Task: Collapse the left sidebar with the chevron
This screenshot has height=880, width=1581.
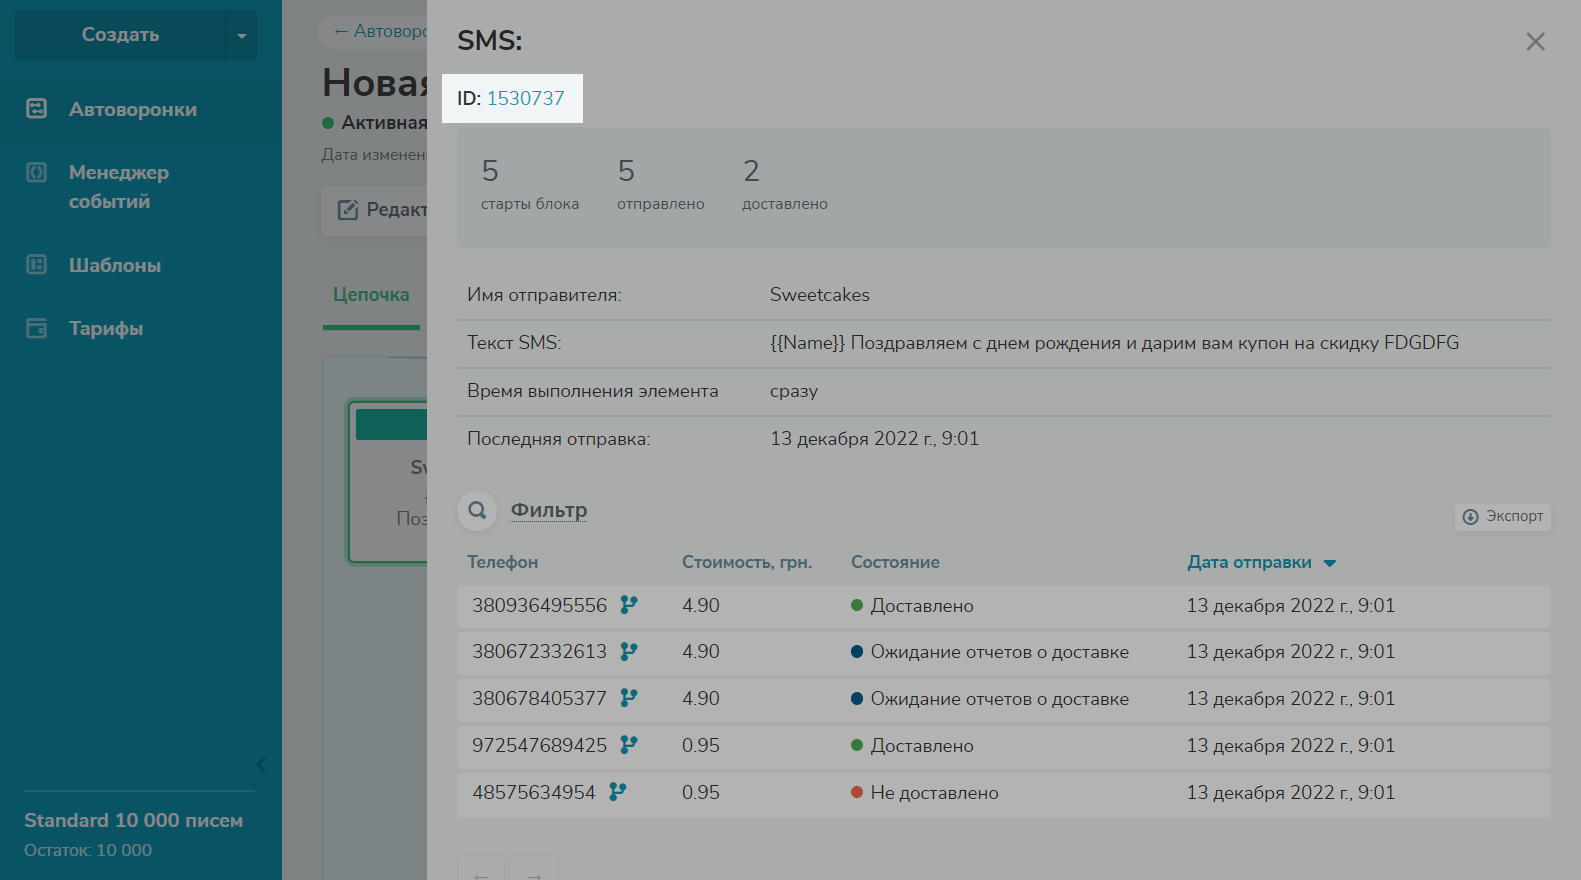Action: point(261,765)
